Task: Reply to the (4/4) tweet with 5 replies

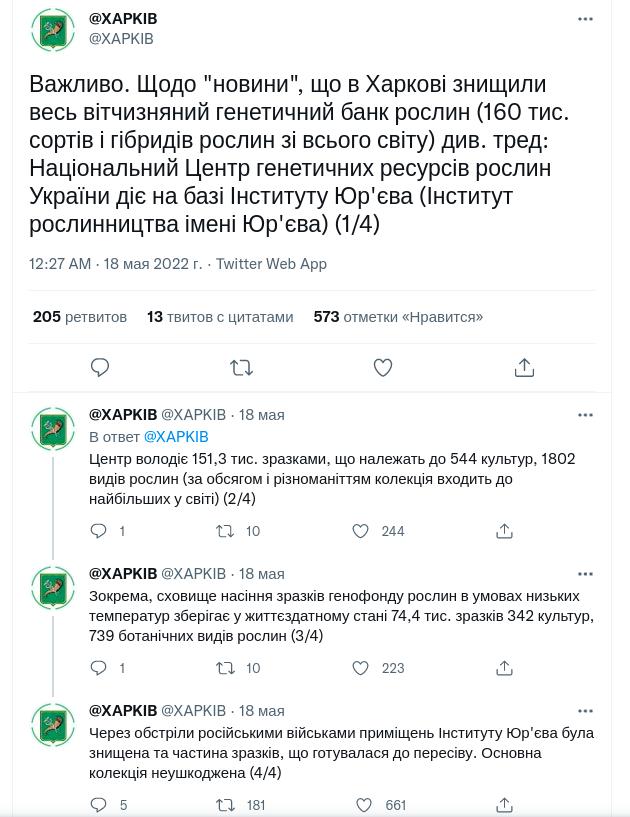Action: point(98,804)
